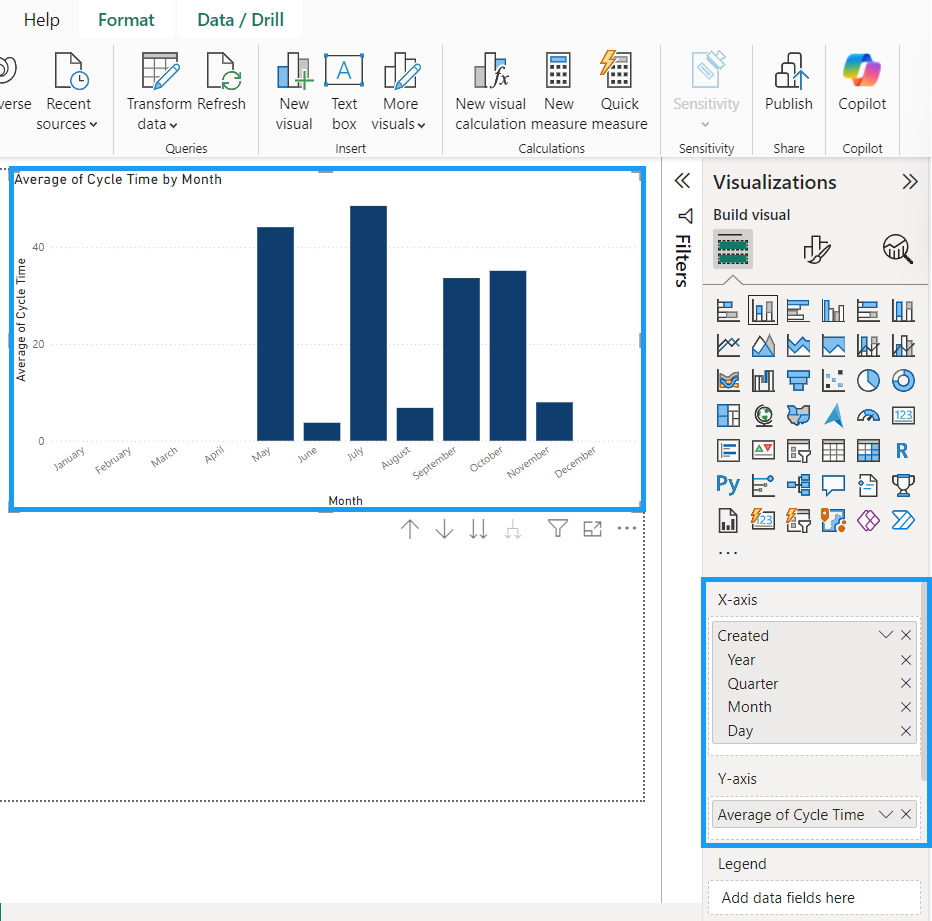Expand the More visuals dropdown
932x921 pixels.
tap(400, 92)
